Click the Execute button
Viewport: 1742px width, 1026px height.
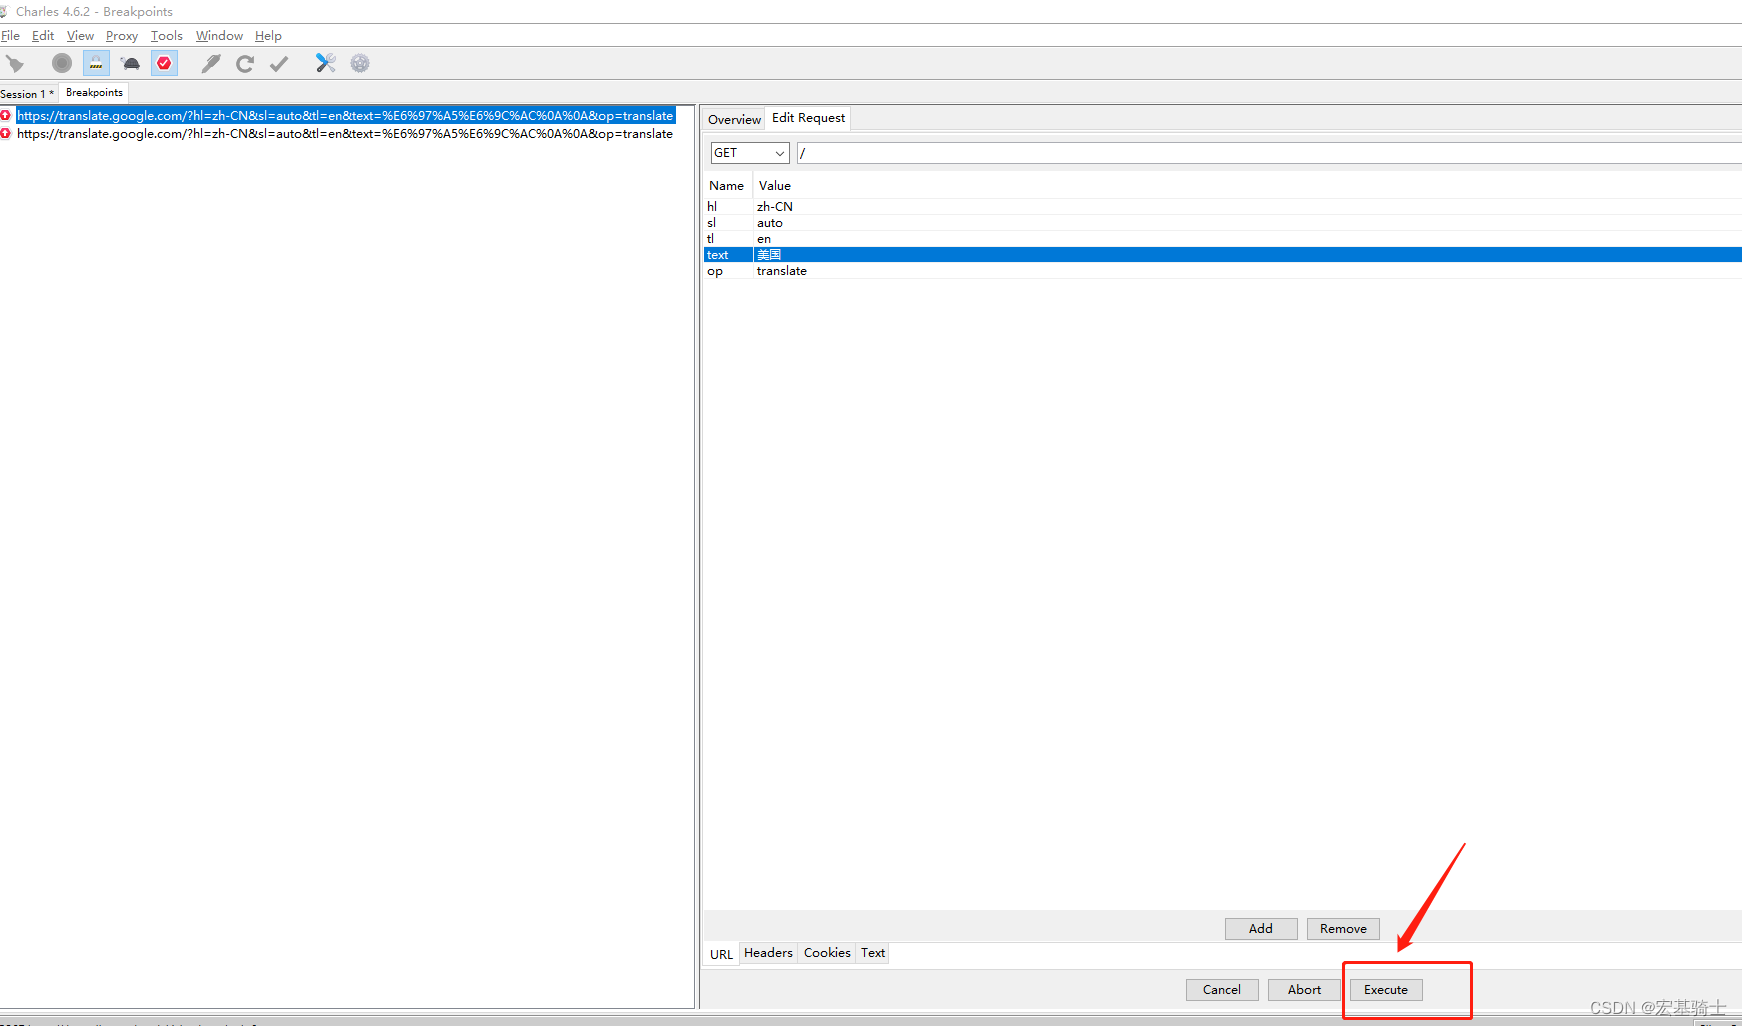pos(1386,990)
